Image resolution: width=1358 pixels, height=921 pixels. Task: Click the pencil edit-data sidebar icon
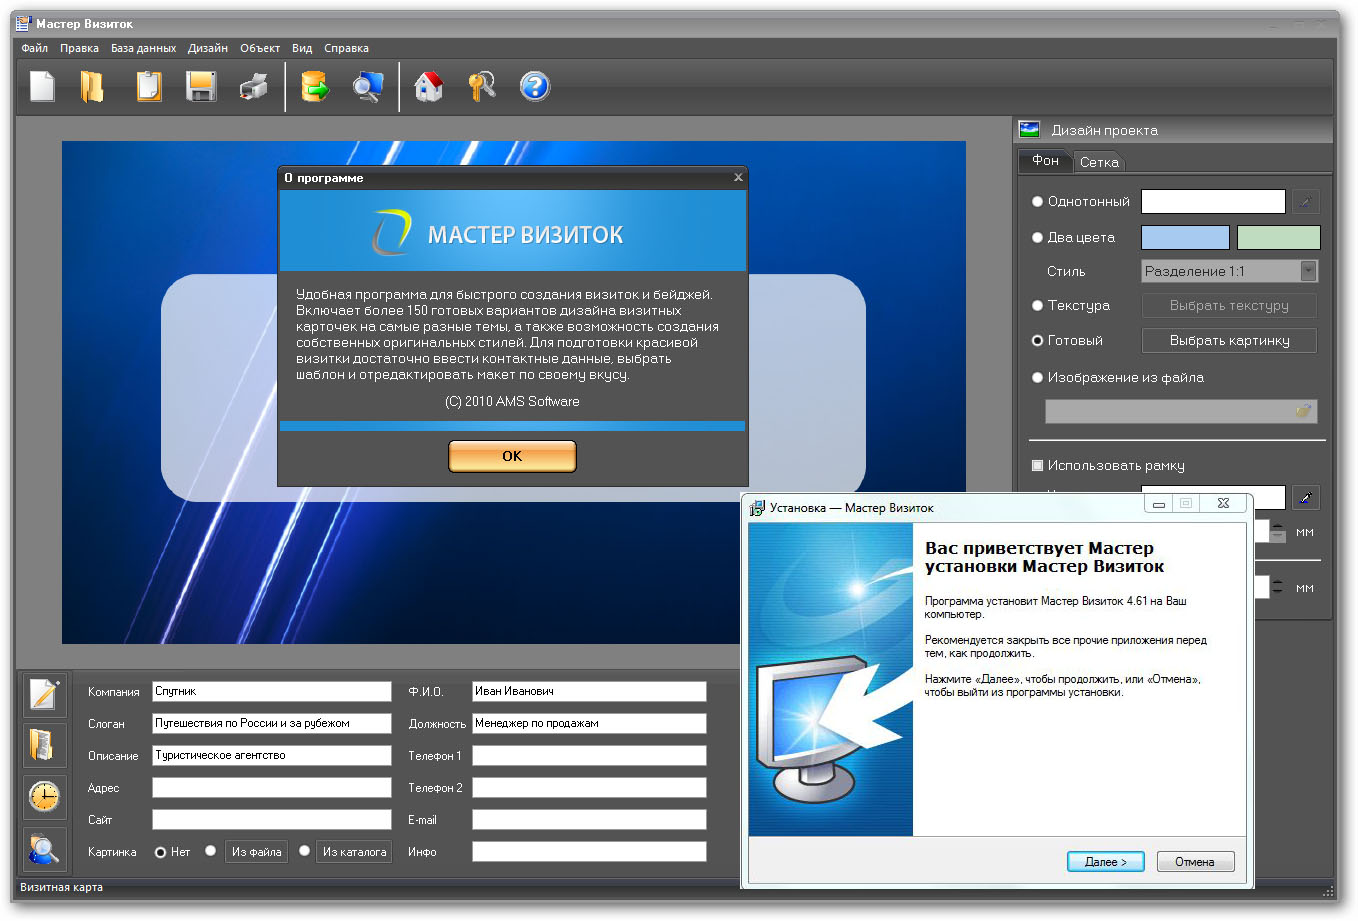coord(44,694)
